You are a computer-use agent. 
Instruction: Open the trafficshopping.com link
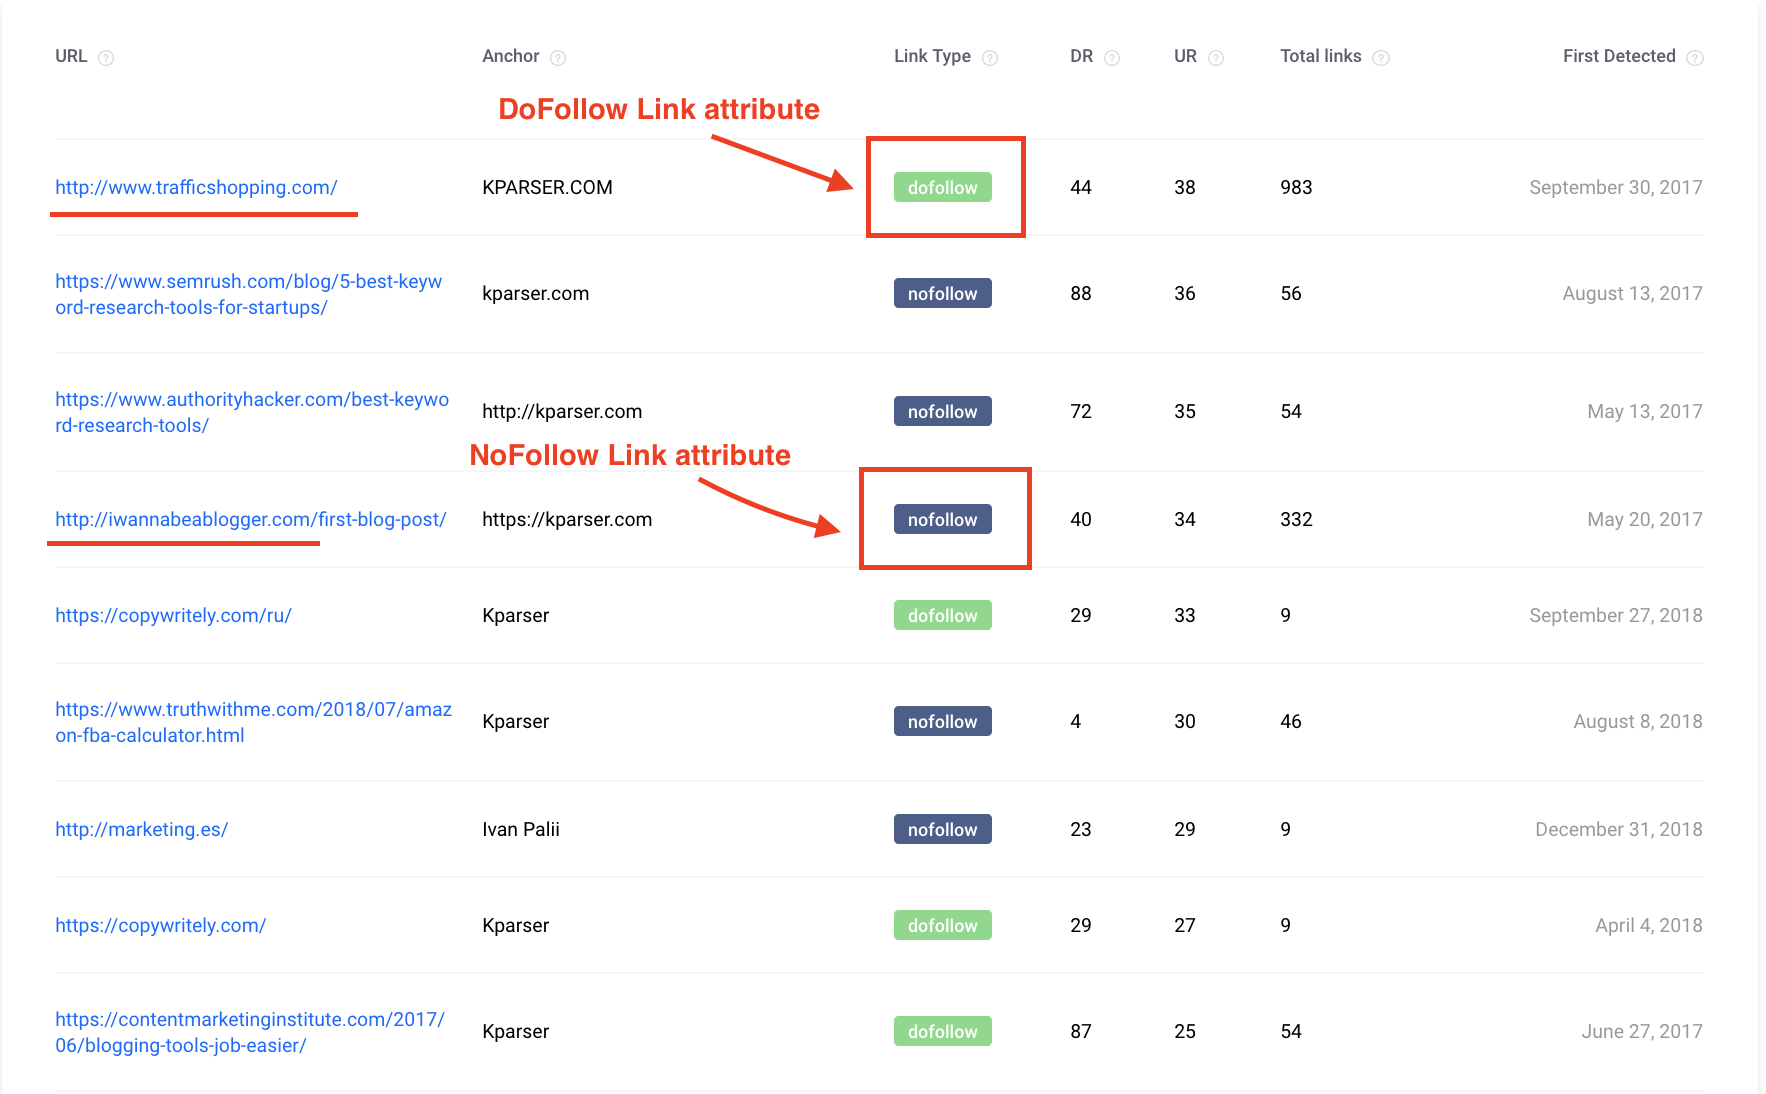[196, 187]
